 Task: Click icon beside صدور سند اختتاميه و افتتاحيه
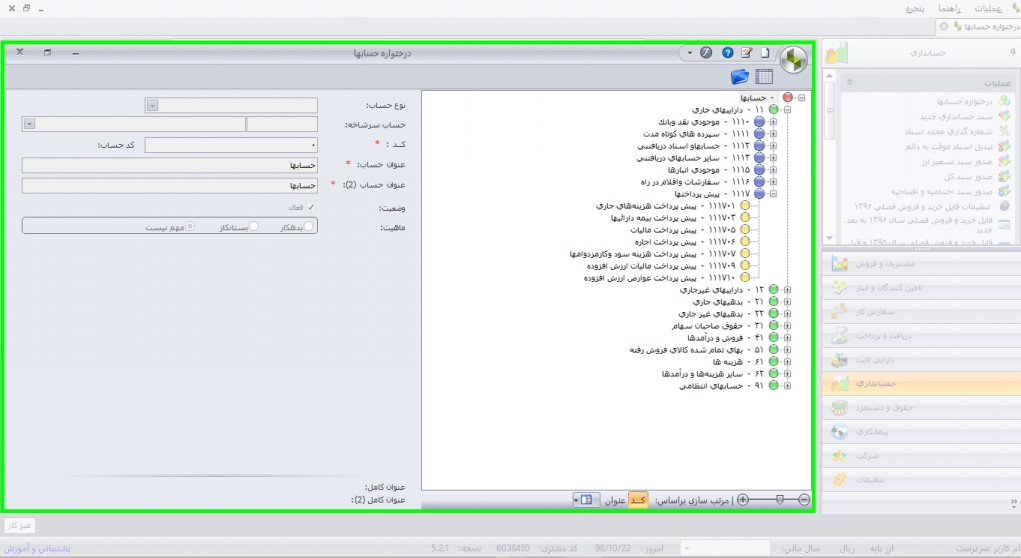pyautogui.click(x=1004, y=191)
